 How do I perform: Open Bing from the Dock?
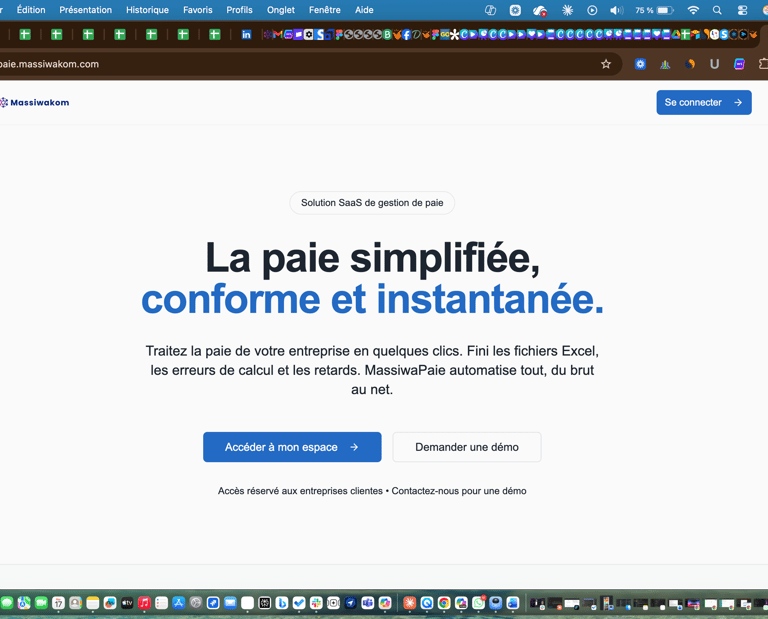tap(282, 603)
